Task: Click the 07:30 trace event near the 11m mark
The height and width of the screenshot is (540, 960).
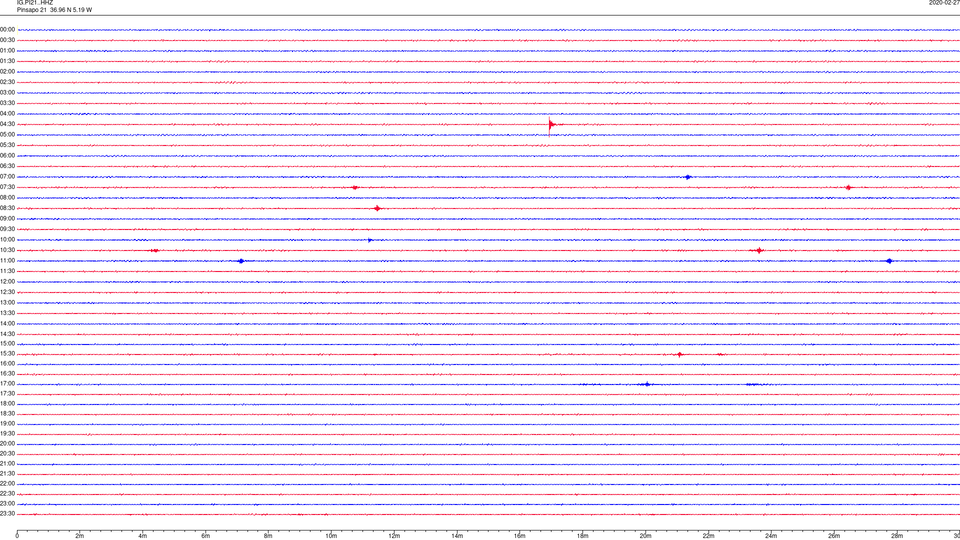Action: (355, 188)
